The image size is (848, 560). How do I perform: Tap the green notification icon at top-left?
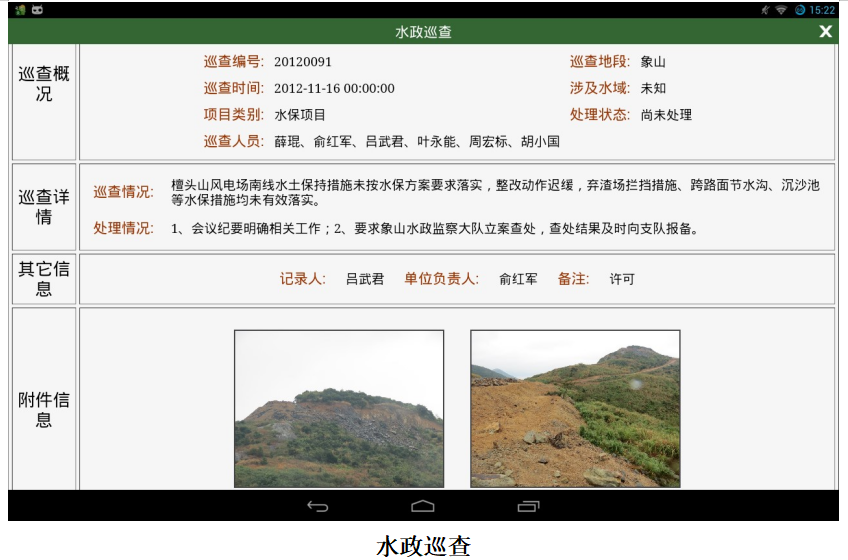click(x=21, y=9)
